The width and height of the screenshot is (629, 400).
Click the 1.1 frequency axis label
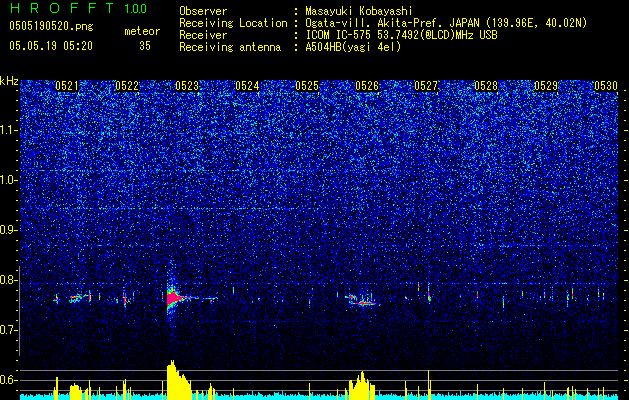click(8, 130)
